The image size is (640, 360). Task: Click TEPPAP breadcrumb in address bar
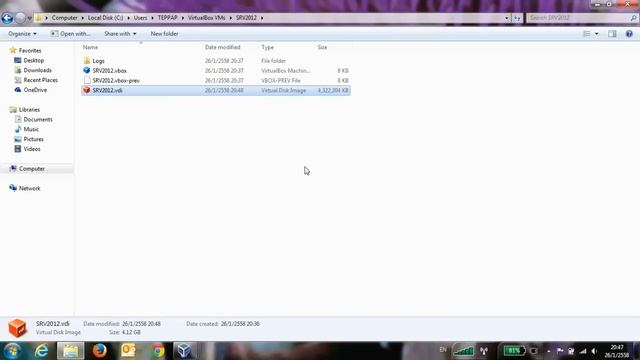[x=167, y=18]
